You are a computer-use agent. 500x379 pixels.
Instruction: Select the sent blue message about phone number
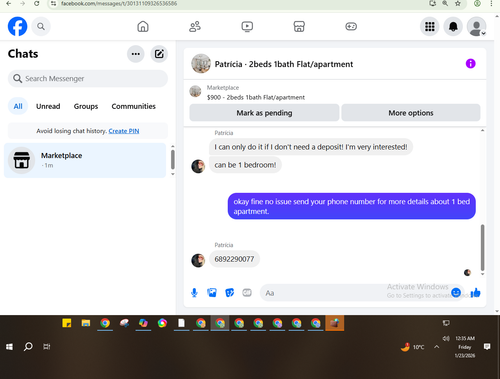(352, 206)
